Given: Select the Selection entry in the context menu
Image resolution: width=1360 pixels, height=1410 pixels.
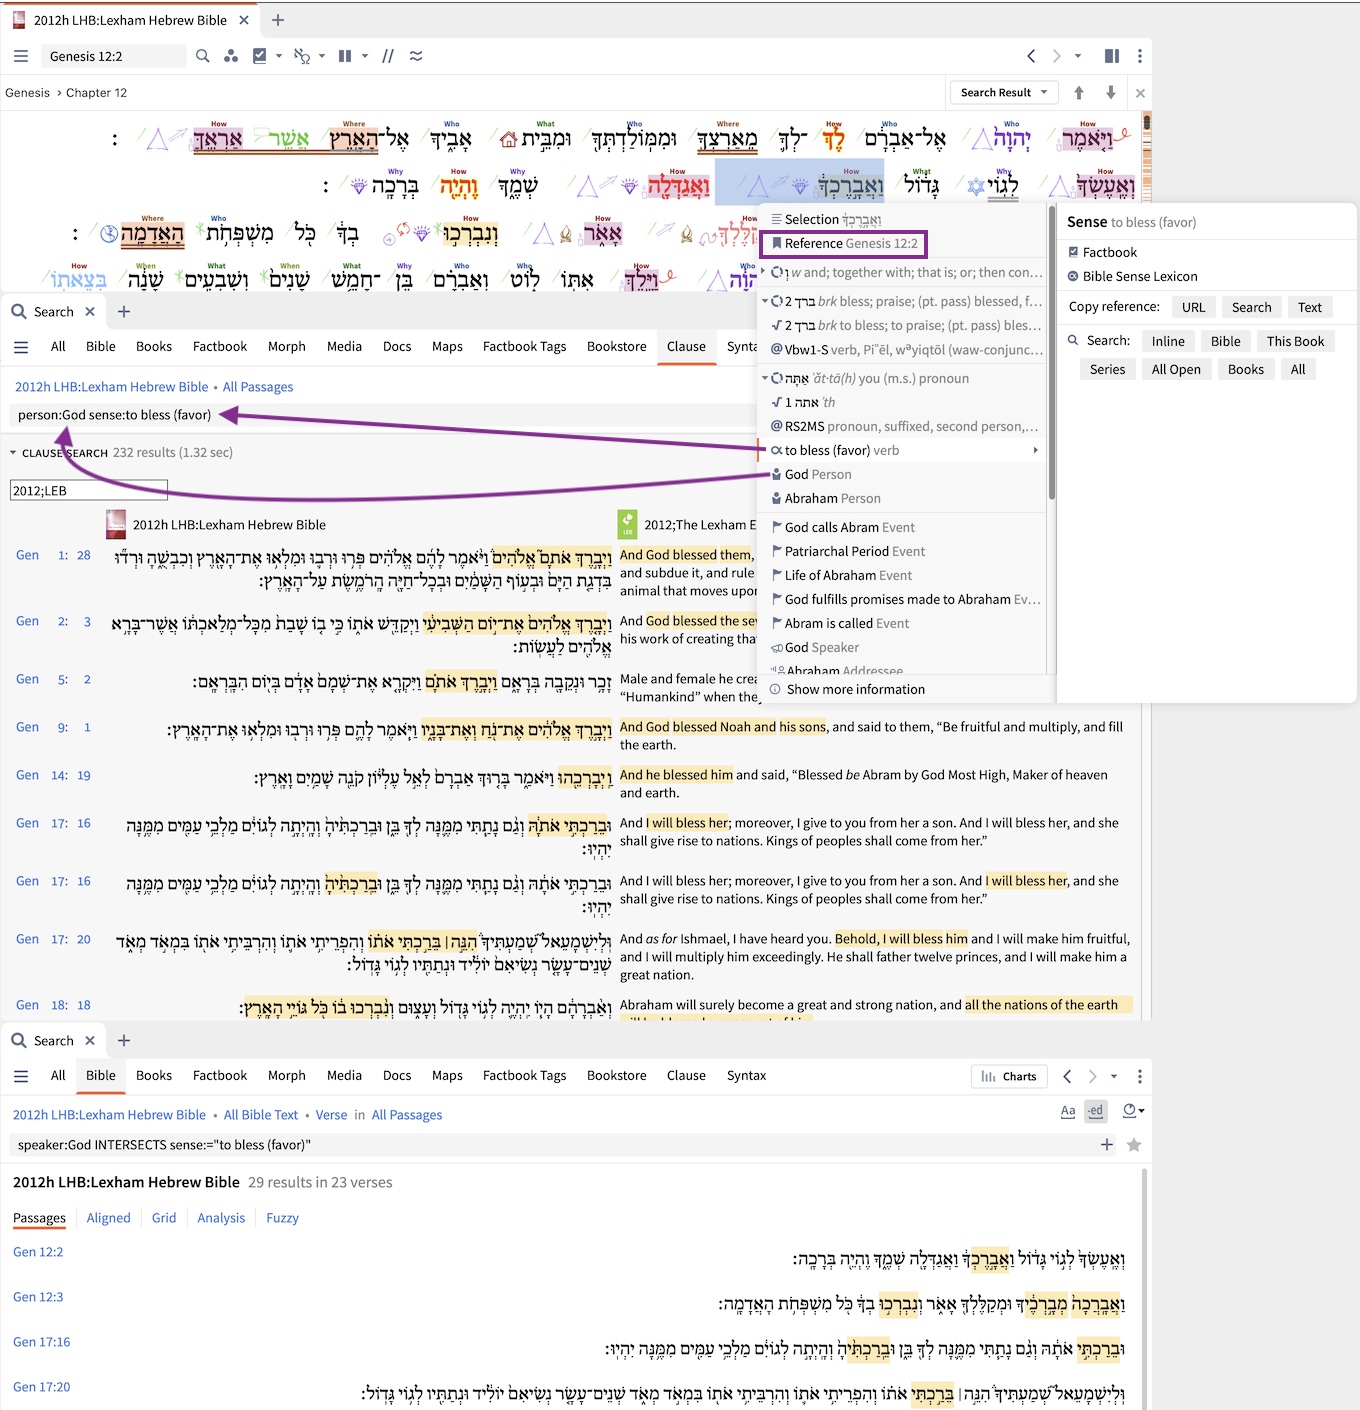Looking at the screenshot, I should [x=903, y=219].
